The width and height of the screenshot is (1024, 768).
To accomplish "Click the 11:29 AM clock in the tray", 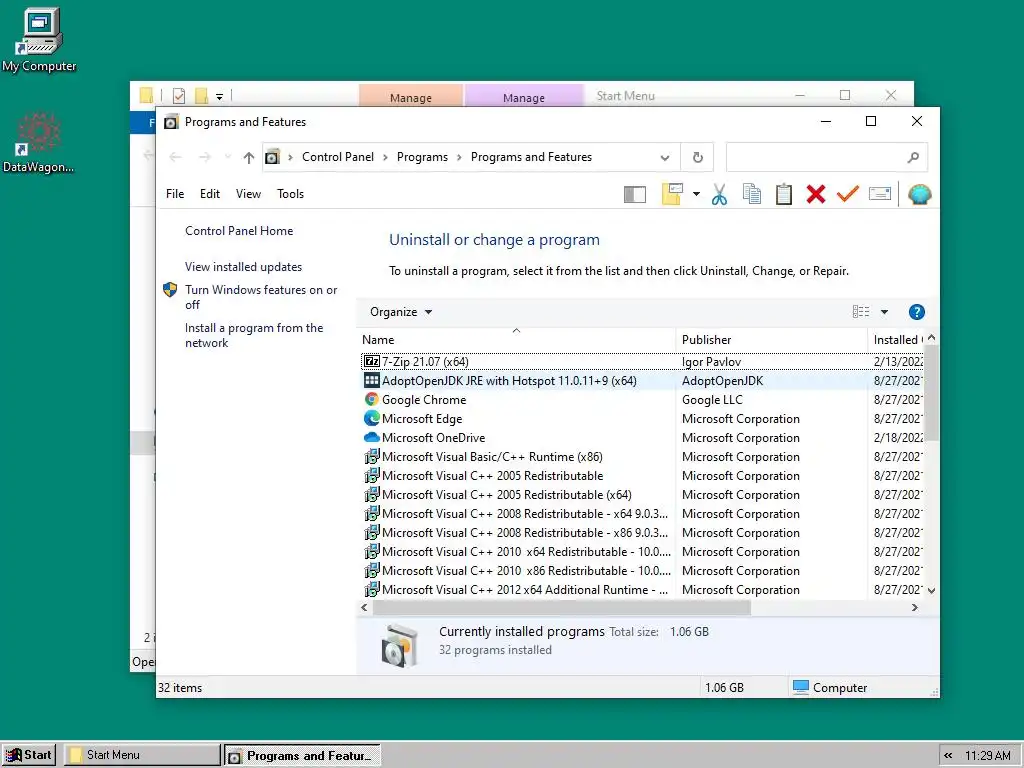I will [987, 756].
